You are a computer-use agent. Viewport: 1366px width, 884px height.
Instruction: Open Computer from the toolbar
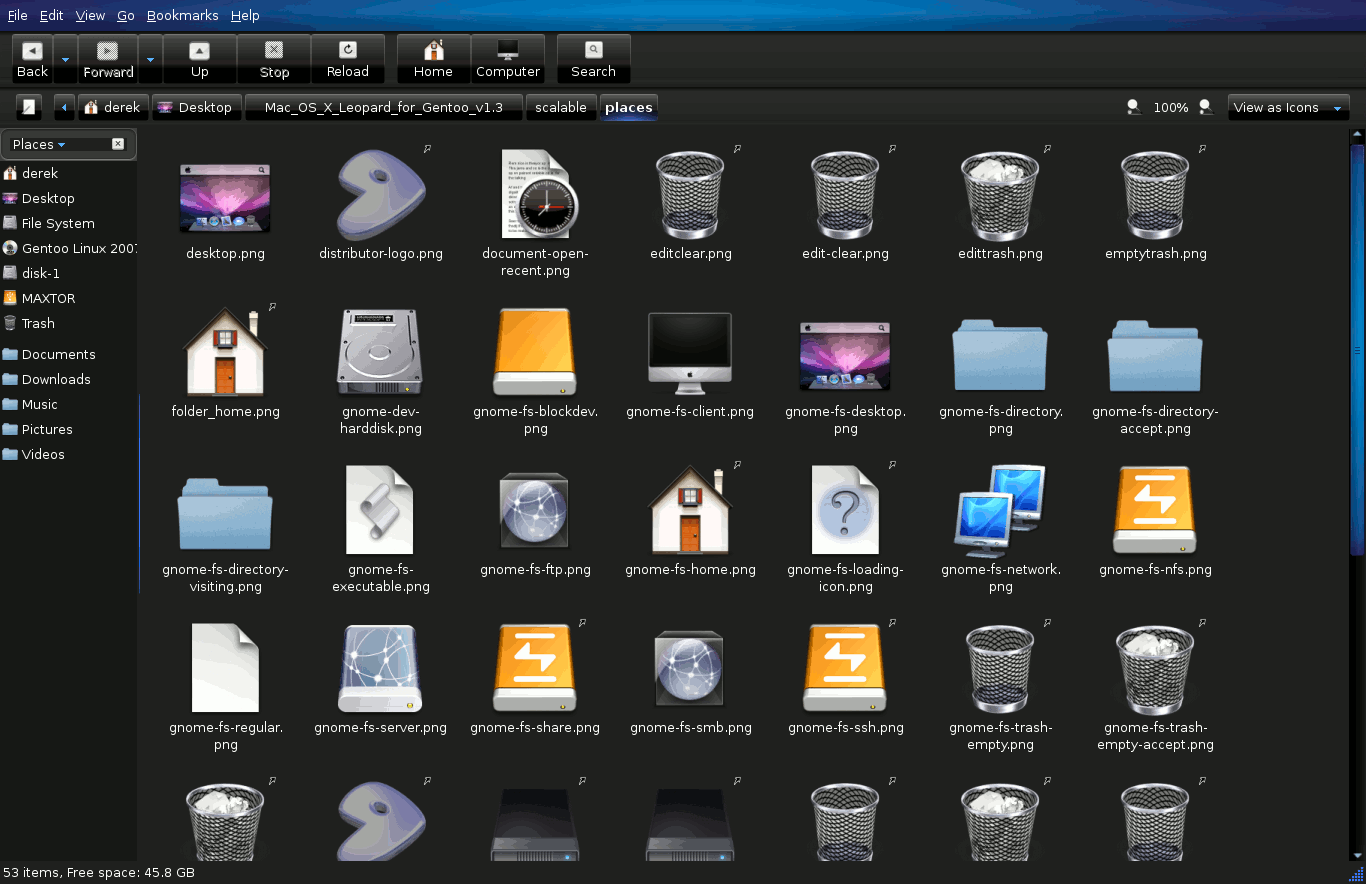click(508, 59)
